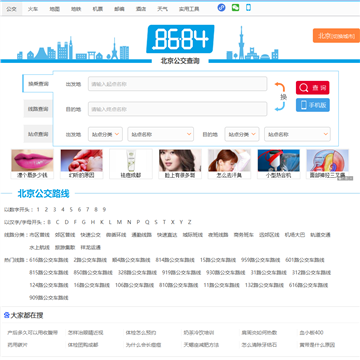This screenshot has width=360, height=360.
Task: Click letter B in letter-prefix routes
Action: coord(49,222)
